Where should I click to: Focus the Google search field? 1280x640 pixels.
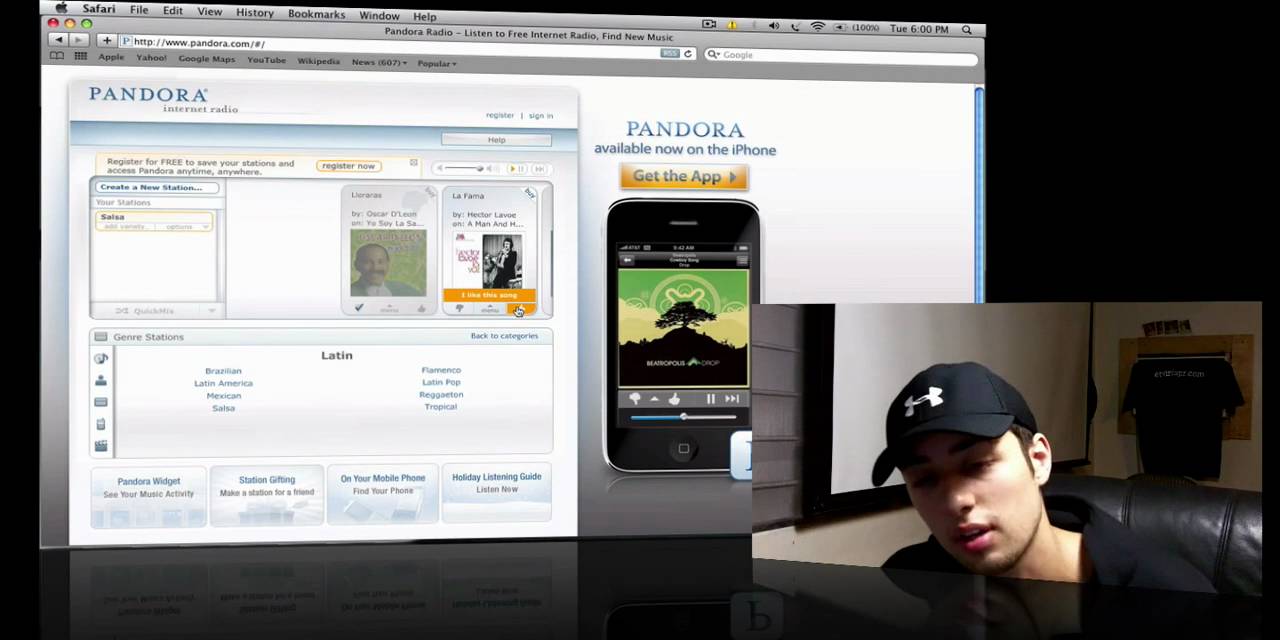(x=840, y=56)
